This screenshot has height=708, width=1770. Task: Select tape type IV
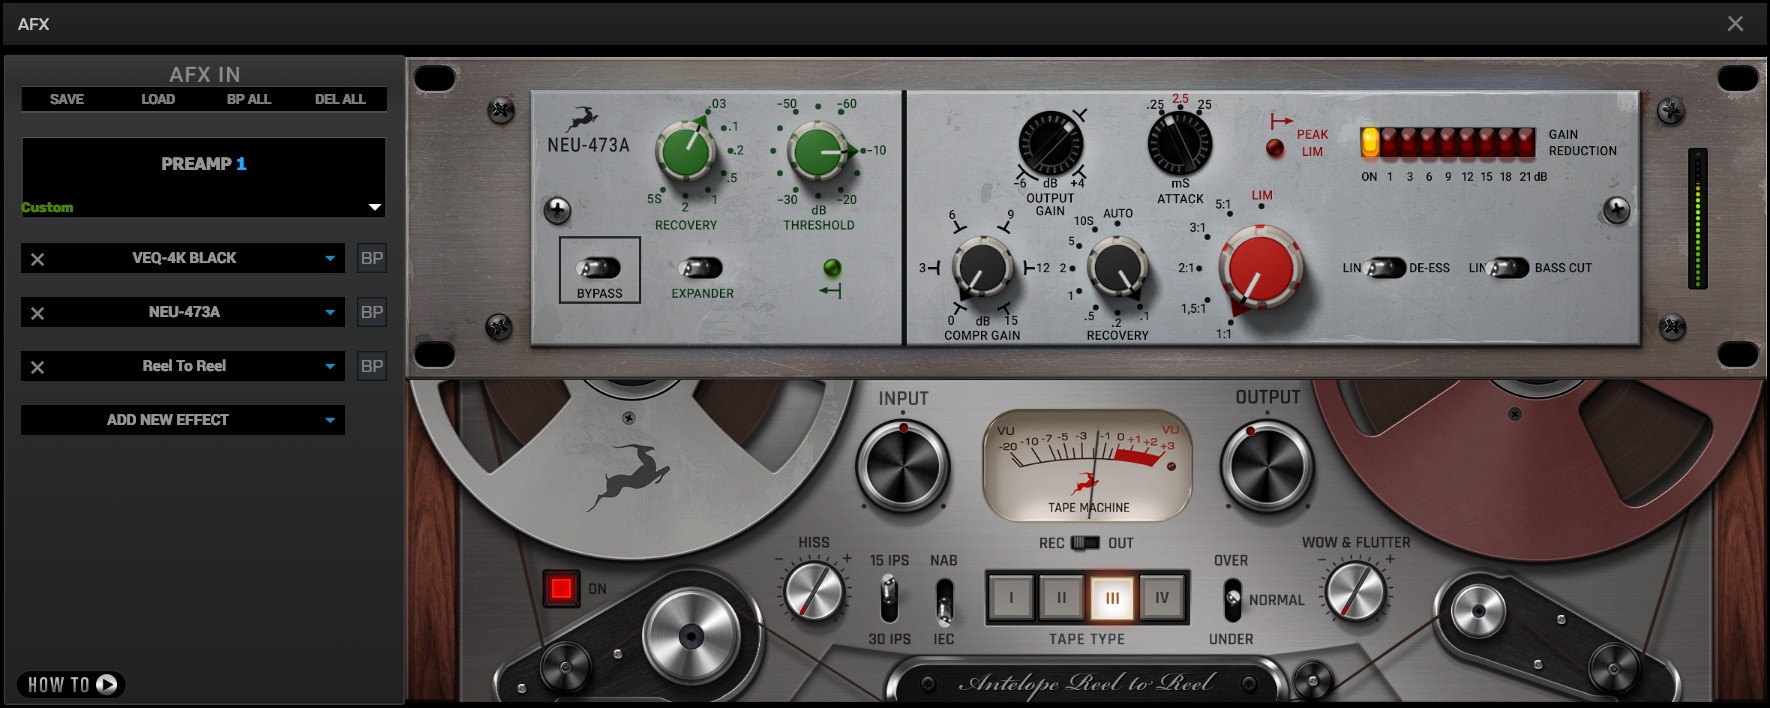(1162, 598)
